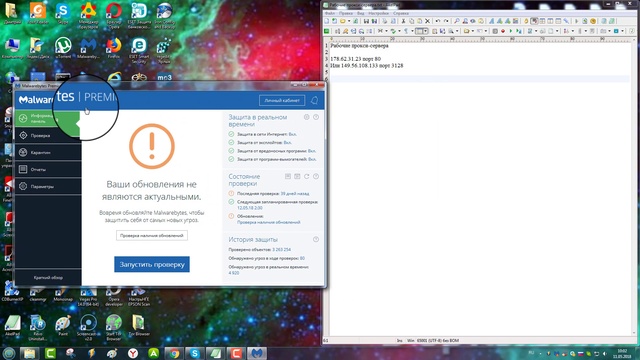
Task: Open the Вид menu in AkelPad
Action: click(361, 13)
